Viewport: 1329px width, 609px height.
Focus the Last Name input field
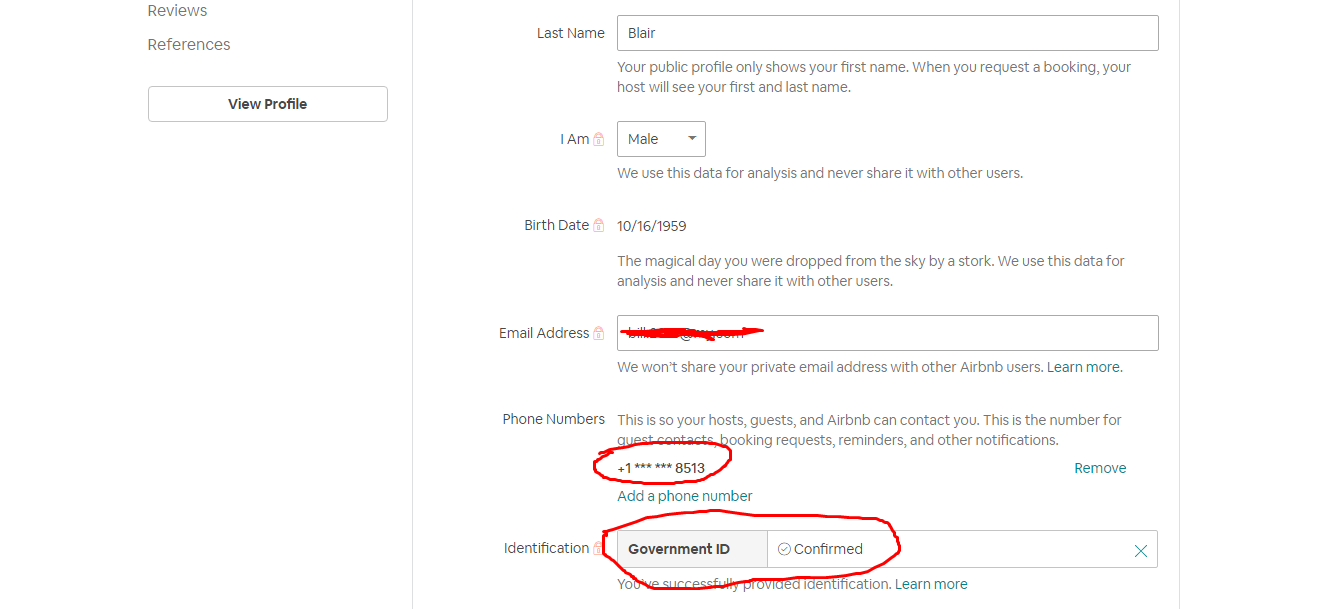click(887, 33)
